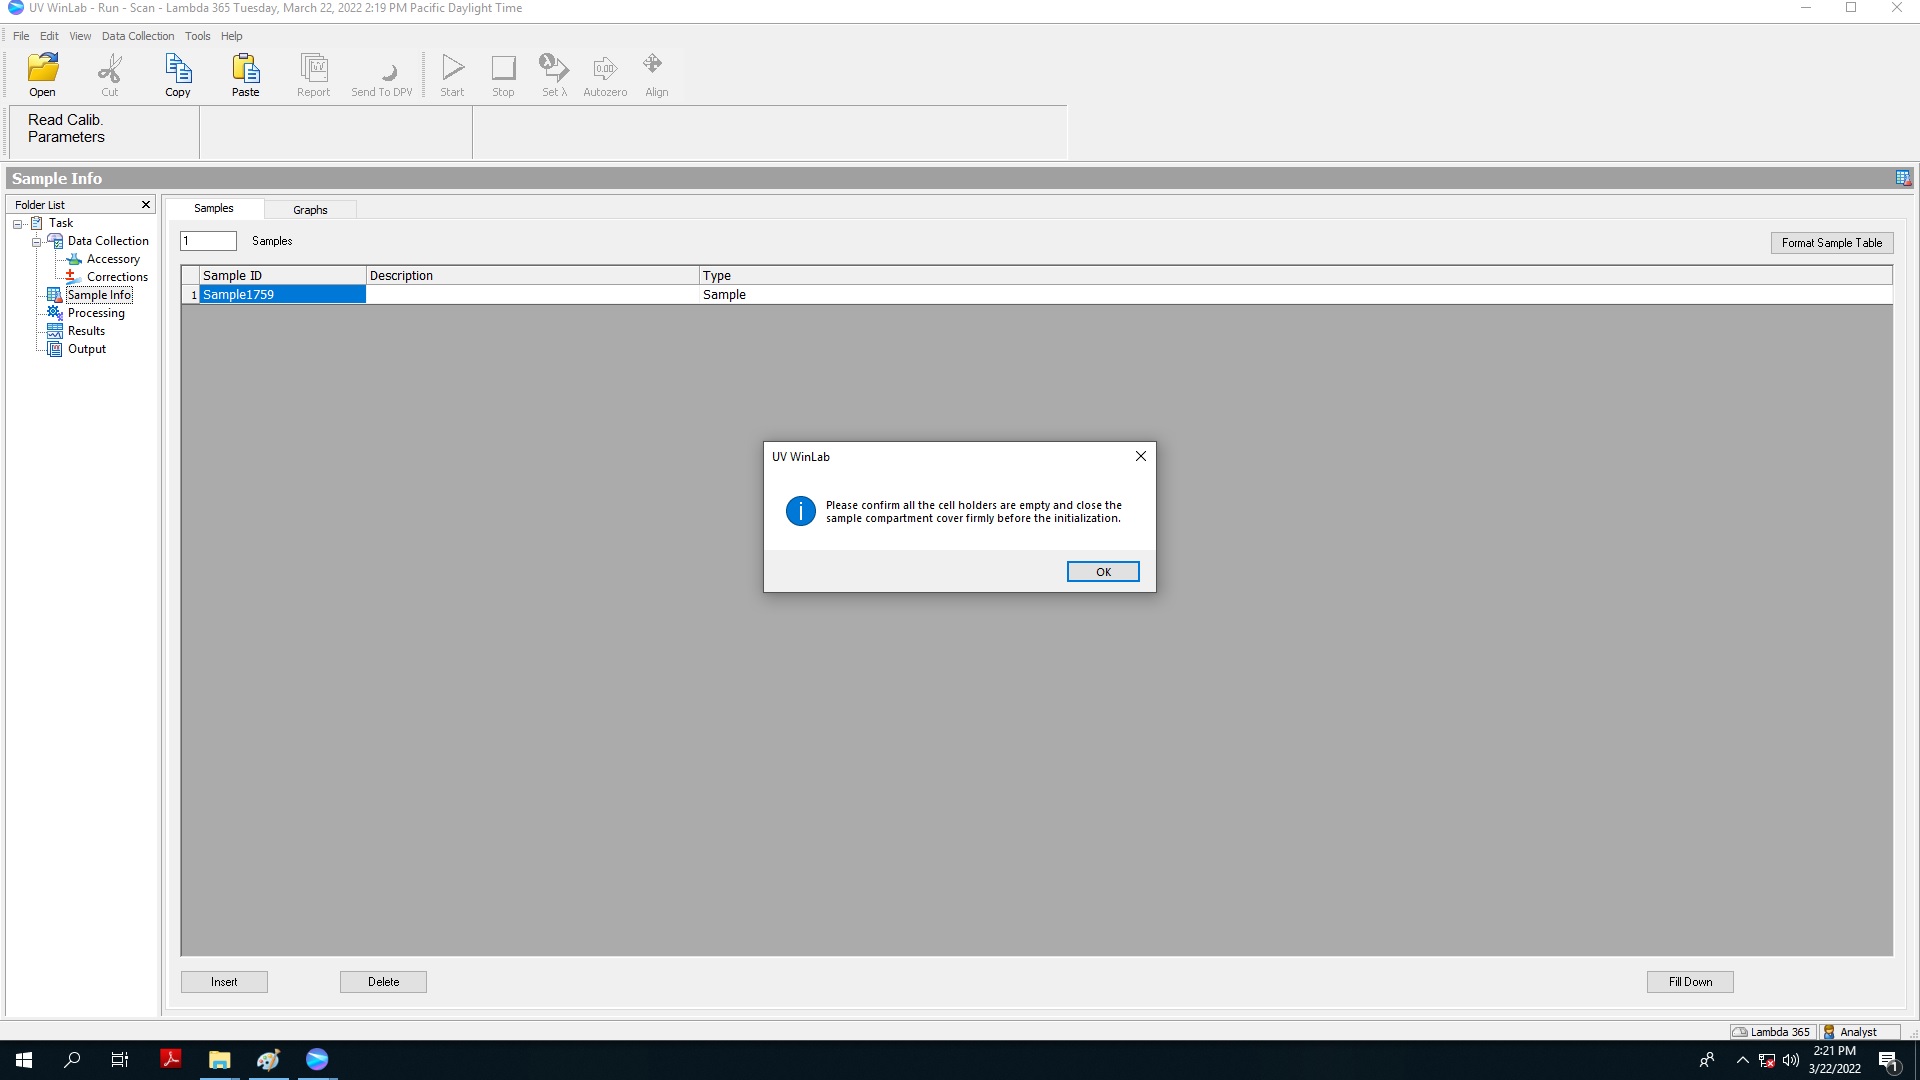Collapse the Task tree node
The width and height of the screenshot is (1920, 1080).
click(x=18, y=224)
